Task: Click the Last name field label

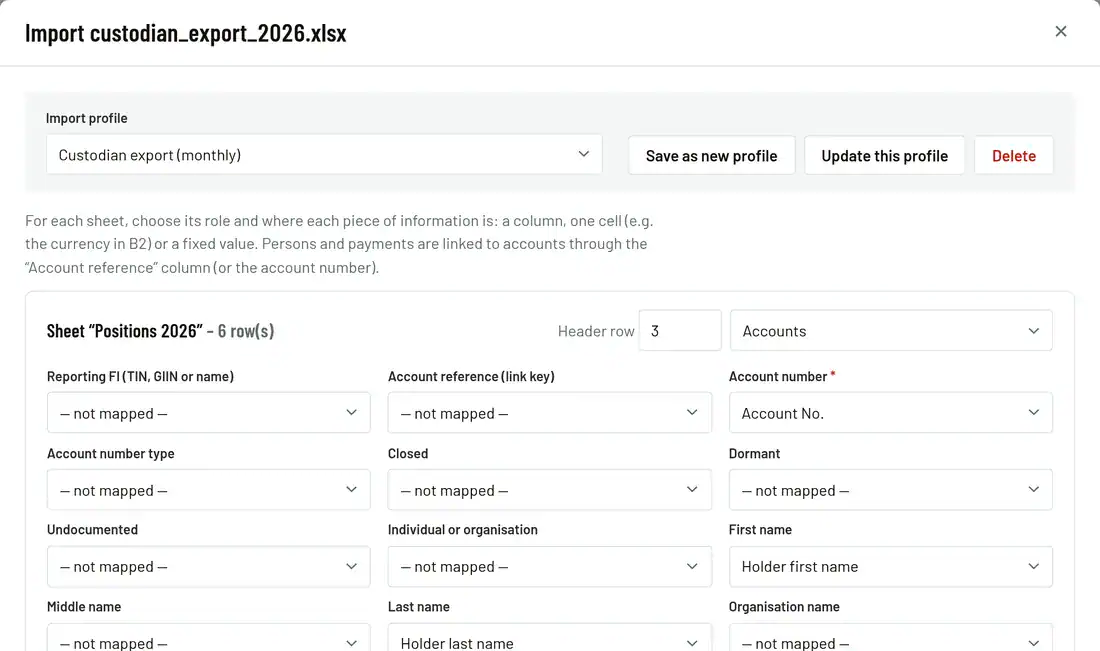Action: 419,607
